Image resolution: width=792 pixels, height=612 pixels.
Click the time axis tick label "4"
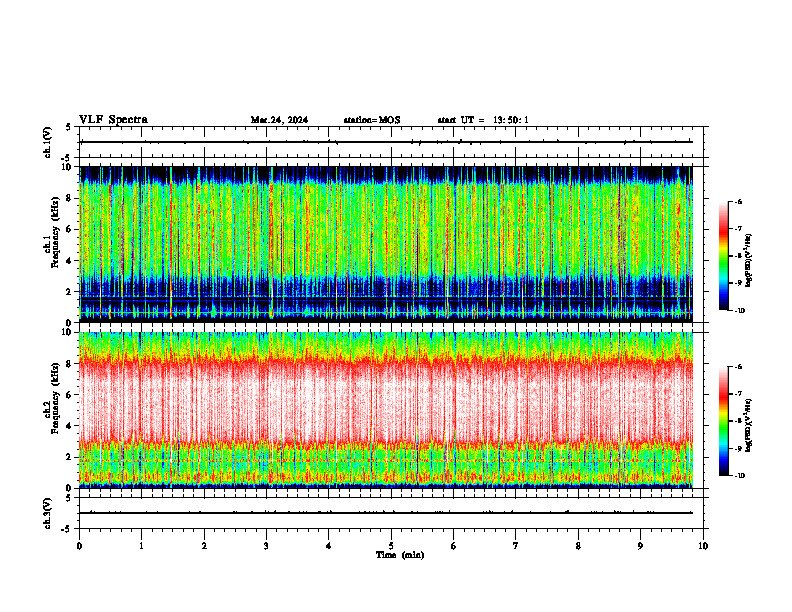[329, 546]
